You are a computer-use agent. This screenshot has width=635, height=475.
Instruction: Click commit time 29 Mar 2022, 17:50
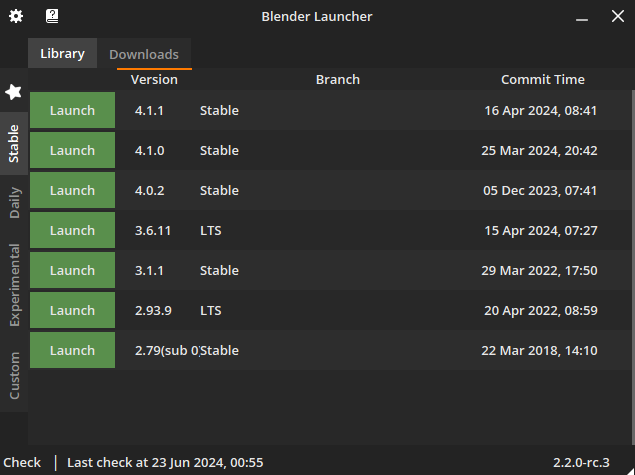539,271
